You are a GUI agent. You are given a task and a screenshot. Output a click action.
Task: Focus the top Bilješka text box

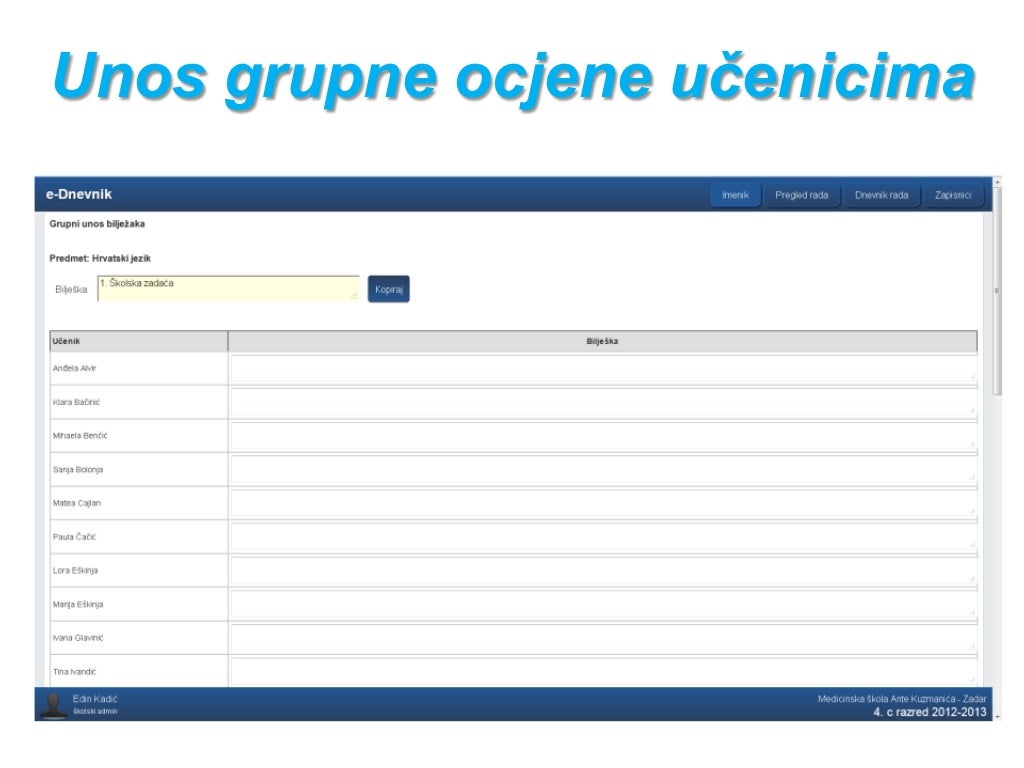[228, 289]
